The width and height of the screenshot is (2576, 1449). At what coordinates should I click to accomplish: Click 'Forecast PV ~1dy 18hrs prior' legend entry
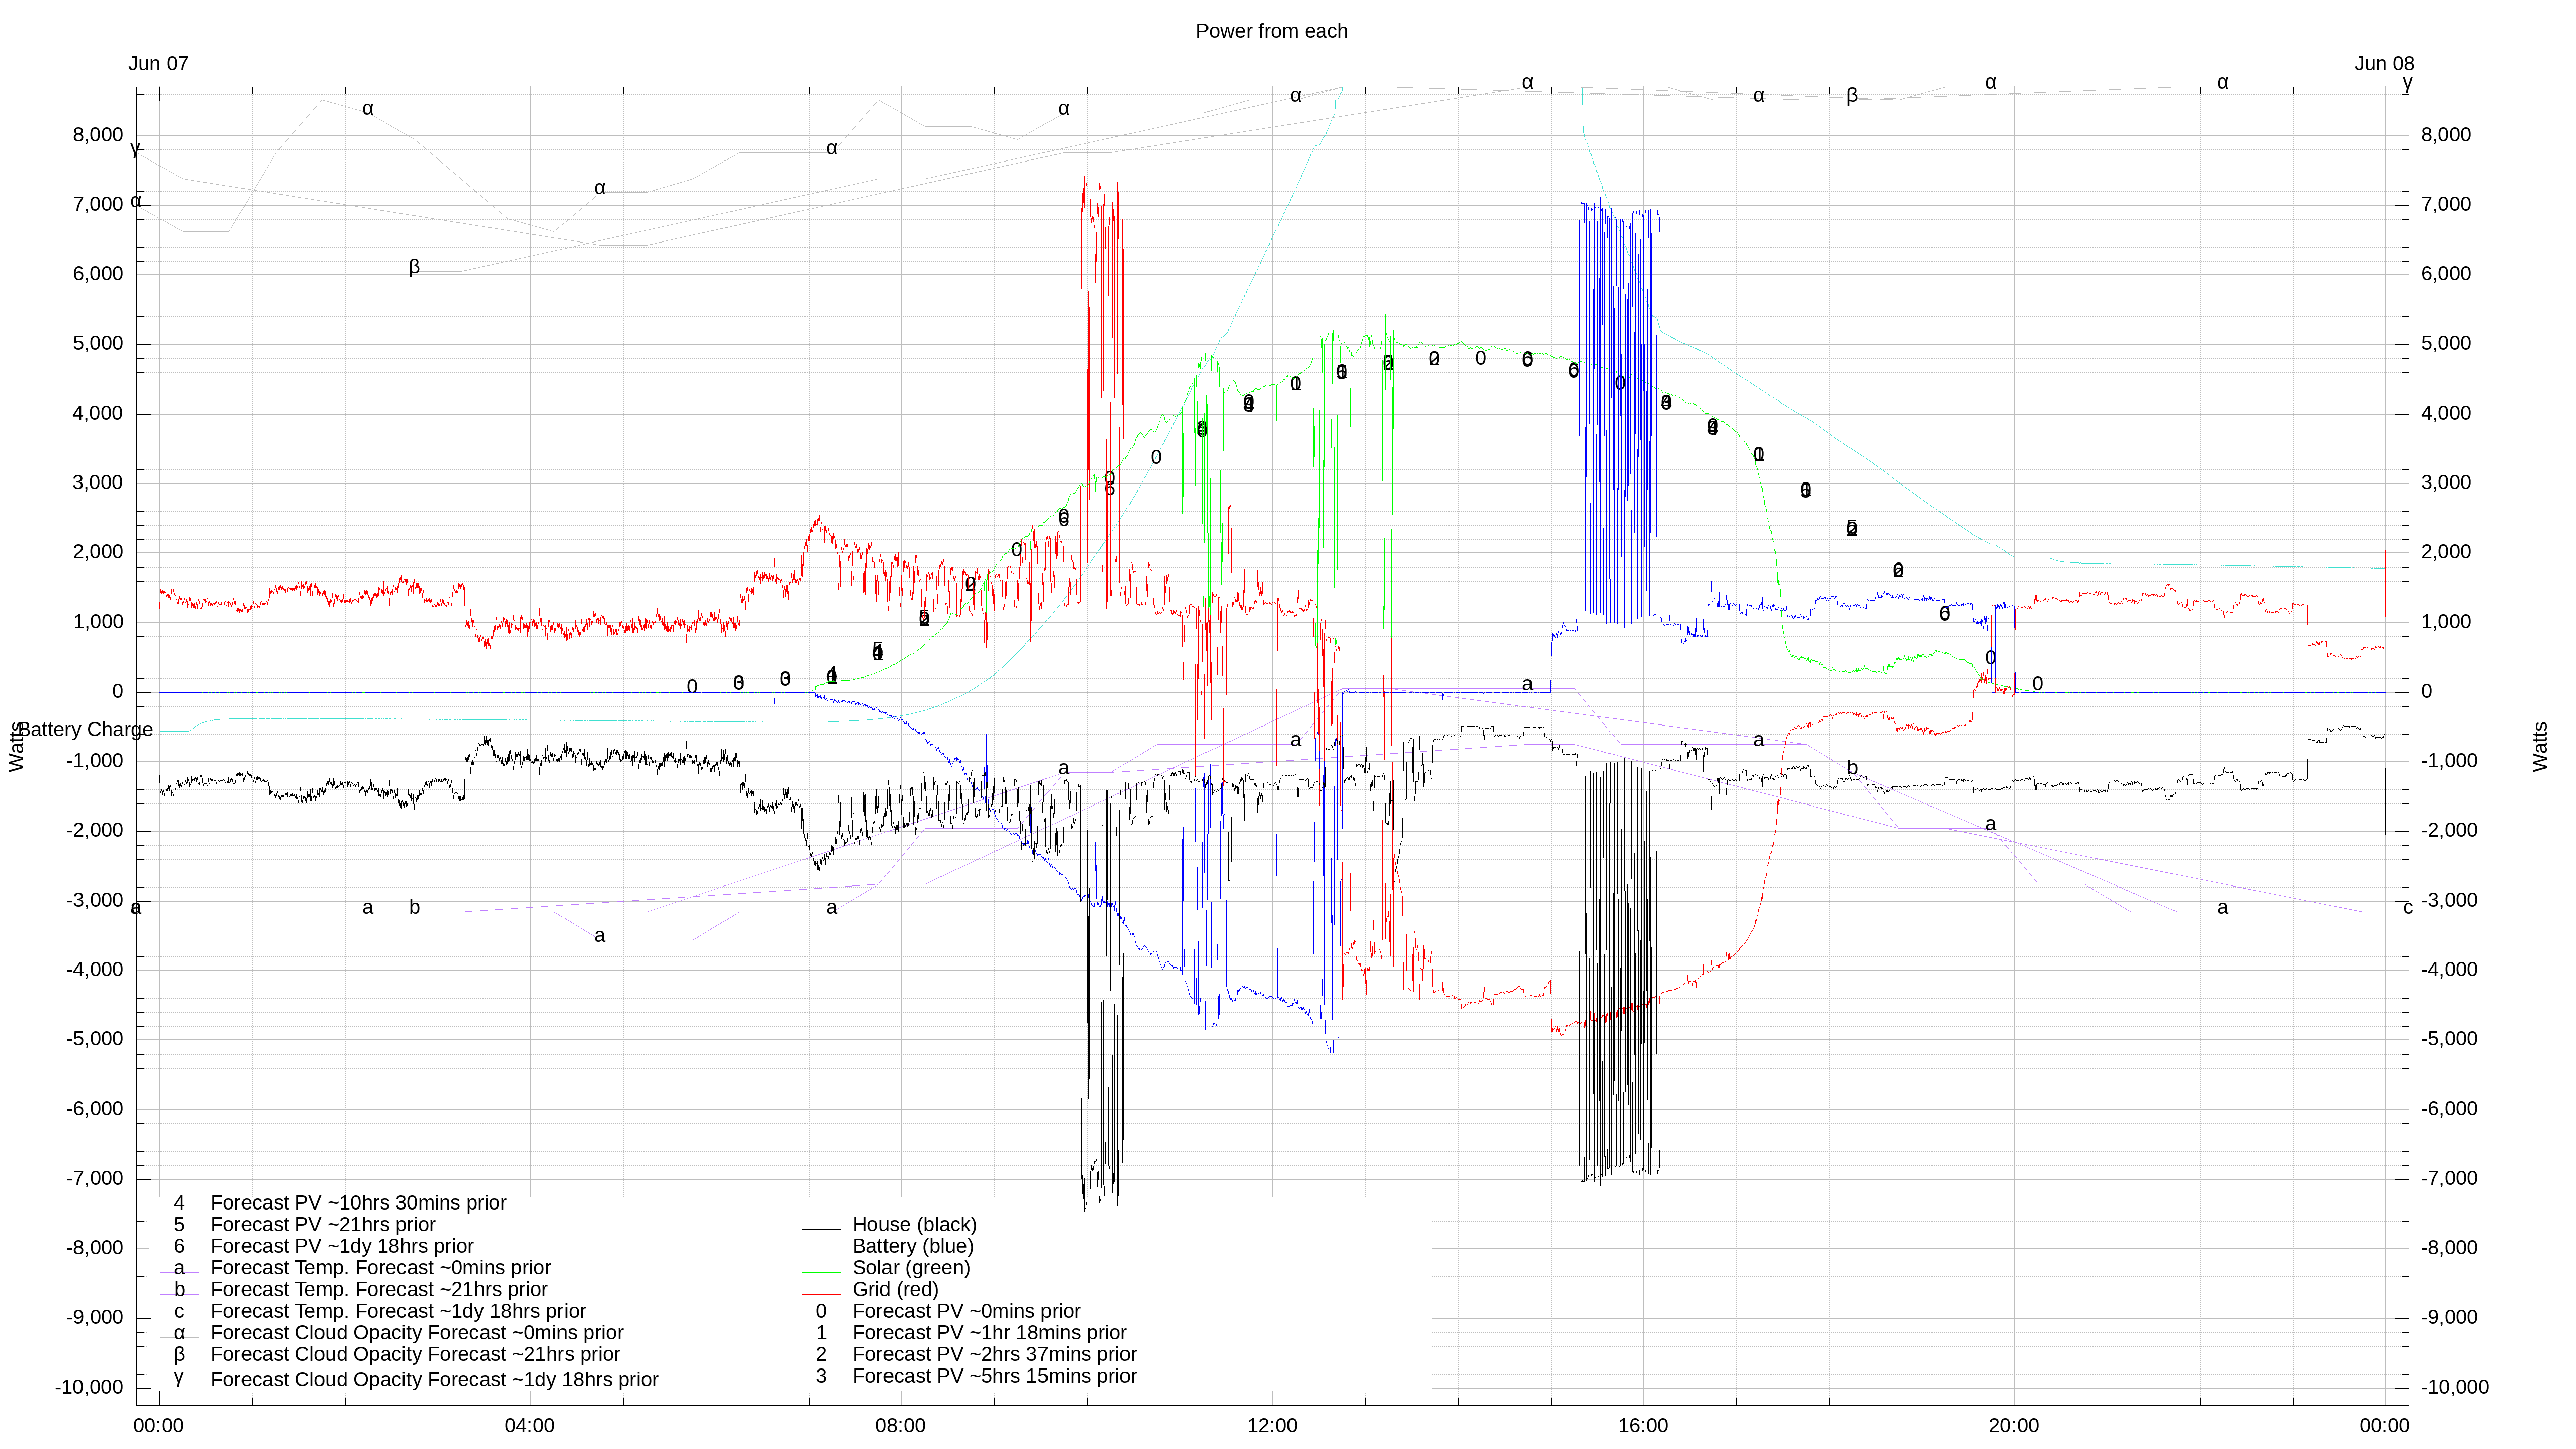342,1246
